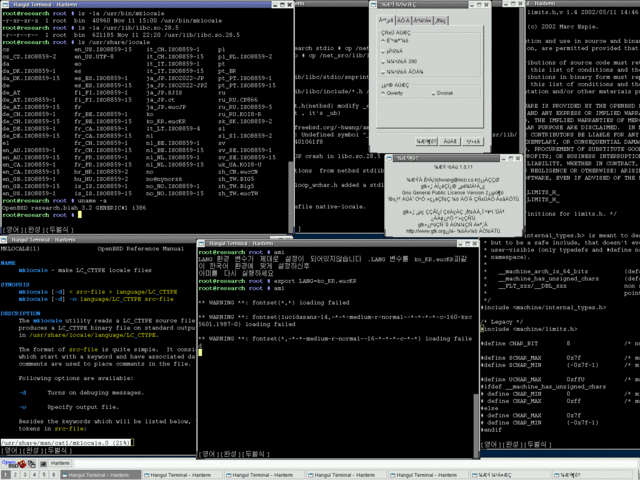
Task: Open the third tab of the settings dialog
Action: click(422, 20)
